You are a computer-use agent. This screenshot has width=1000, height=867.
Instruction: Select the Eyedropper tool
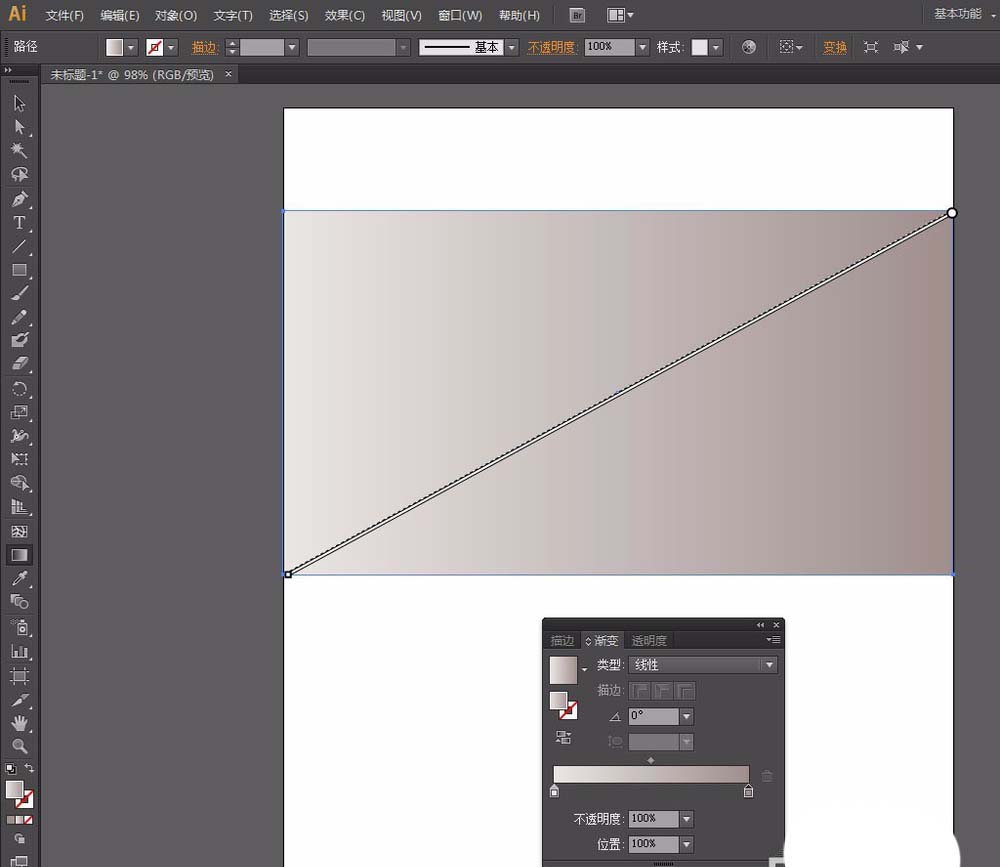pos(19,578)
